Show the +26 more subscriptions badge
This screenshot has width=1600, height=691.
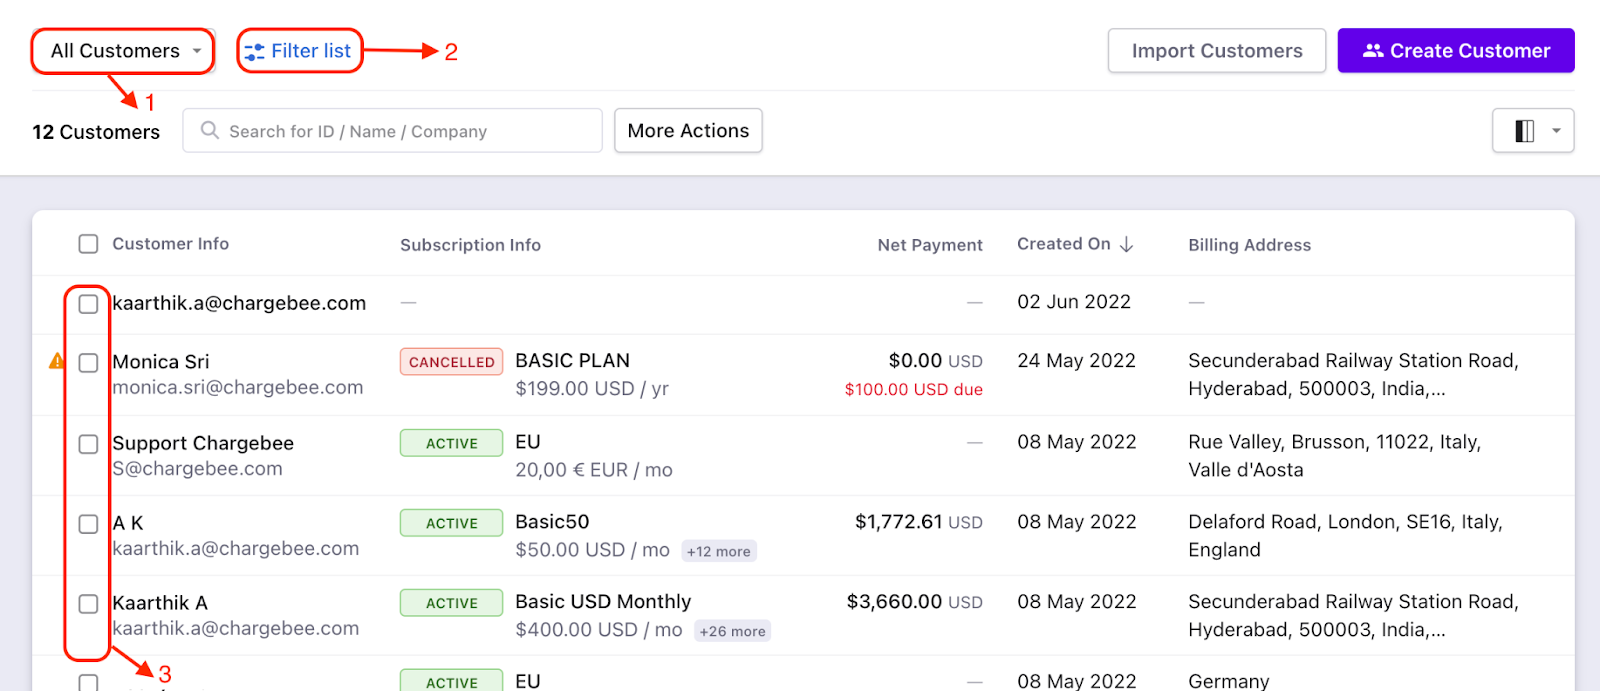coord(732,631)
